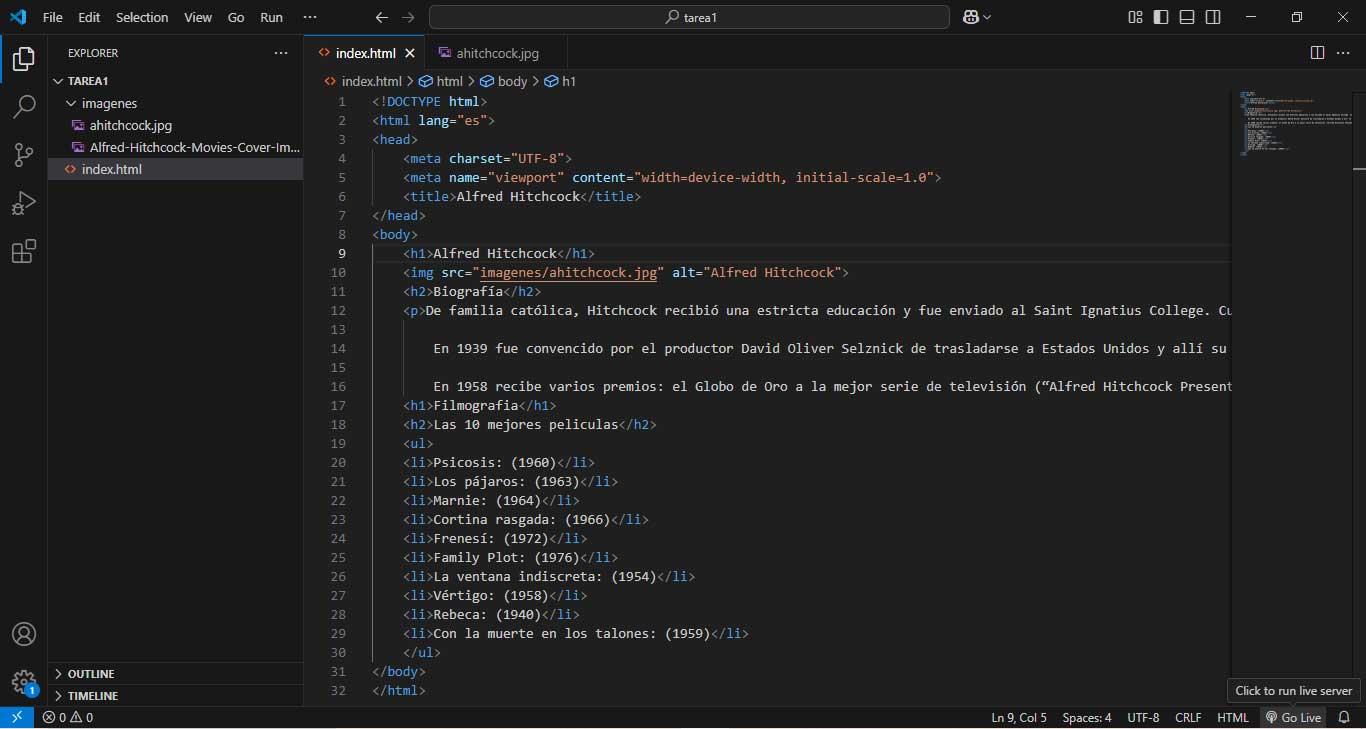
Task: Change line endings via CRLF
Action: (1188, 717)
